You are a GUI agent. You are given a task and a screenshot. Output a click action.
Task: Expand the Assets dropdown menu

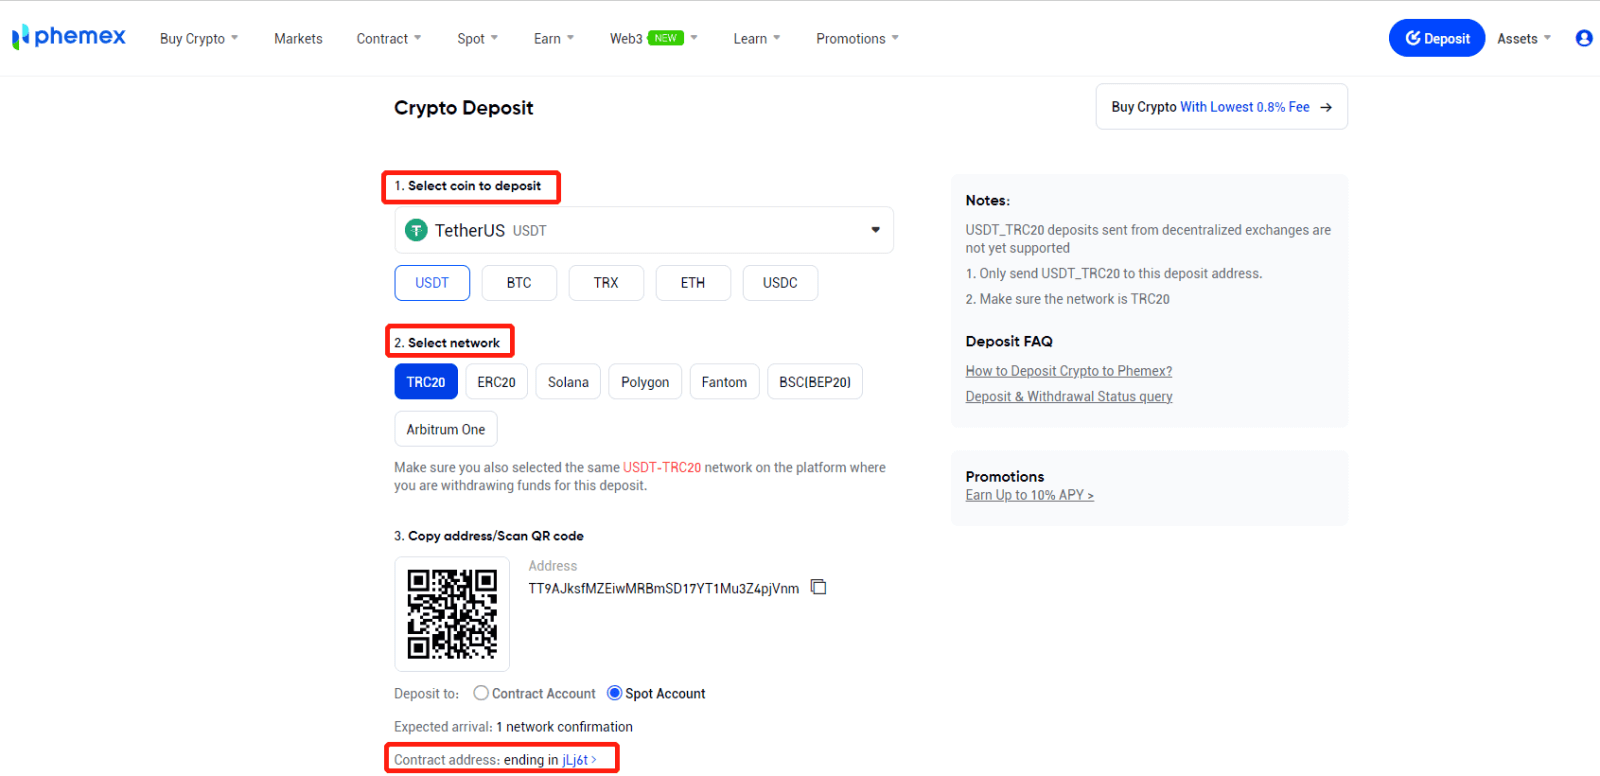[x=1523, y=39]
